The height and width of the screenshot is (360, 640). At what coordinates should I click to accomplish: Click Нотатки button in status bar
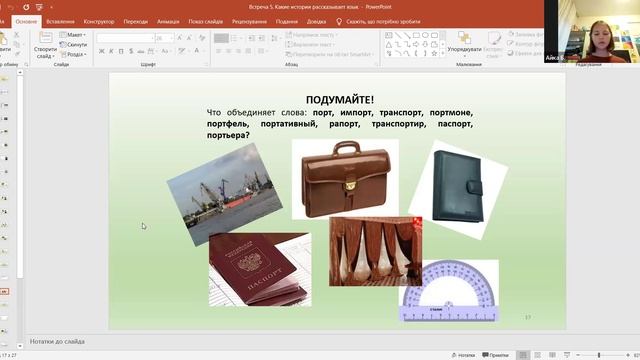[464, 355]
